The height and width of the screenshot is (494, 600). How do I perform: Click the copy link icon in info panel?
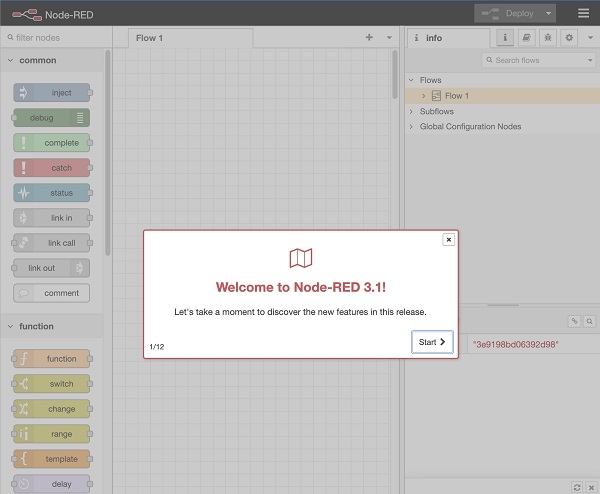[x=574, y=321]
